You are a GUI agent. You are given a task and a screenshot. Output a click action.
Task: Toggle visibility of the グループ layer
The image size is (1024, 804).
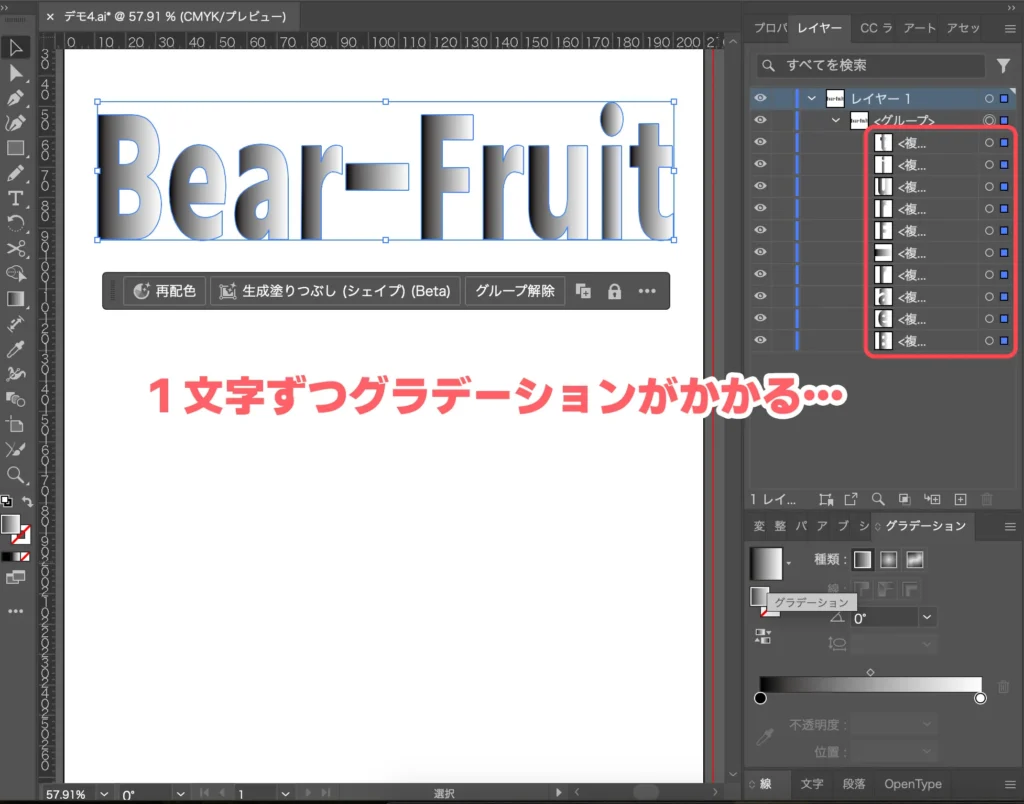click(x=760, y=119)
